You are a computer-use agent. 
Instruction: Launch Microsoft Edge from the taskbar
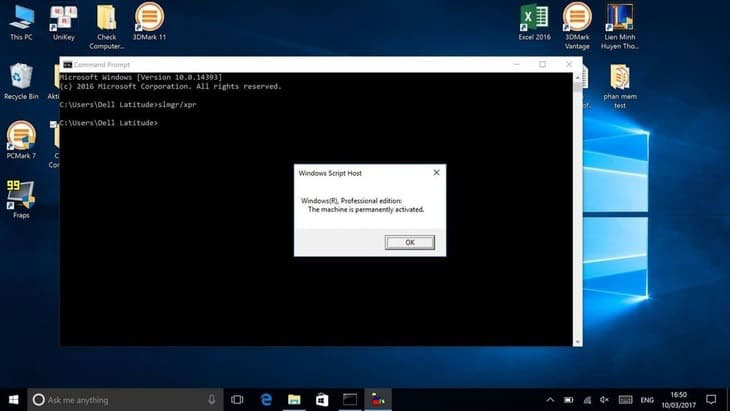266,400
